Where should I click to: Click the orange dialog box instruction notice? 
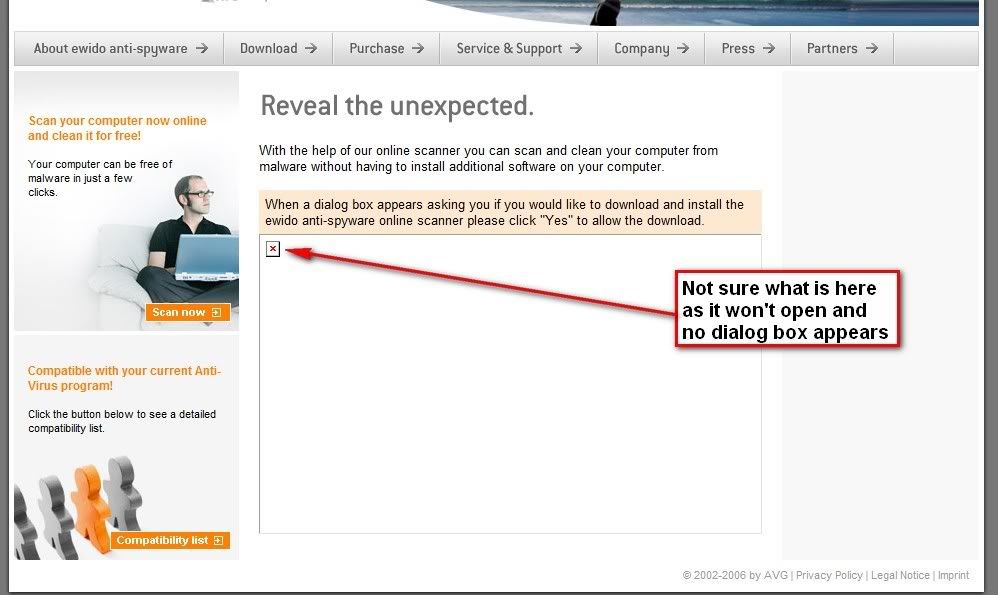(510, 212)
